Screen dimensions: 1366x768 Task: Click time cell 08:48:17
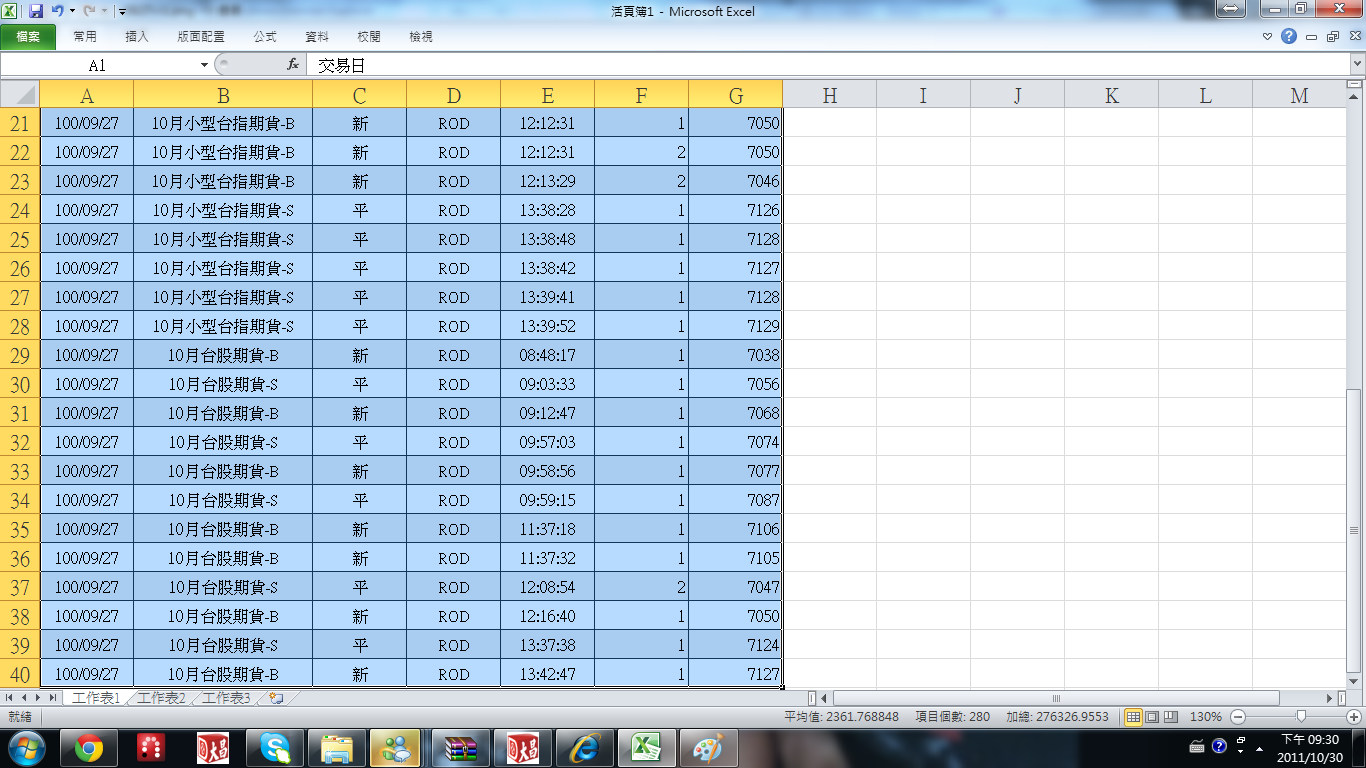coord(548,355)
